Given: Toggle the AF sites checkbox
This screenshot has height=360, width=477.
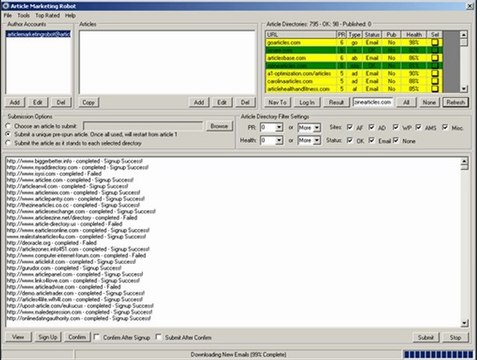Looking at the screenshot, I should click(350, 127).
